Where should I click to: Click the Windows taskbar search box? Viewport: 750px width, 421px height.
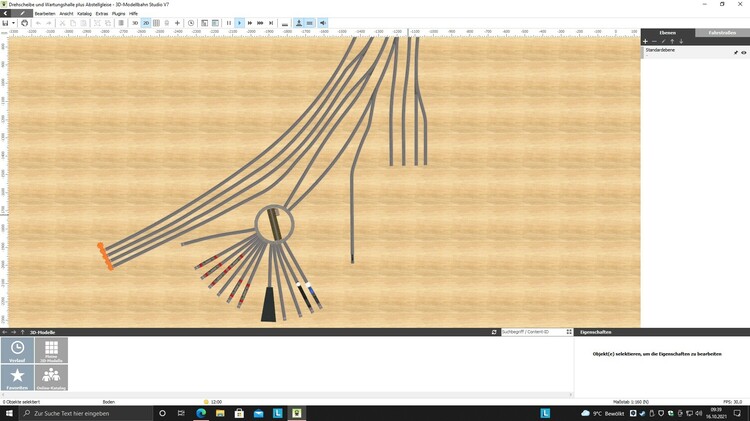point(85,413)
